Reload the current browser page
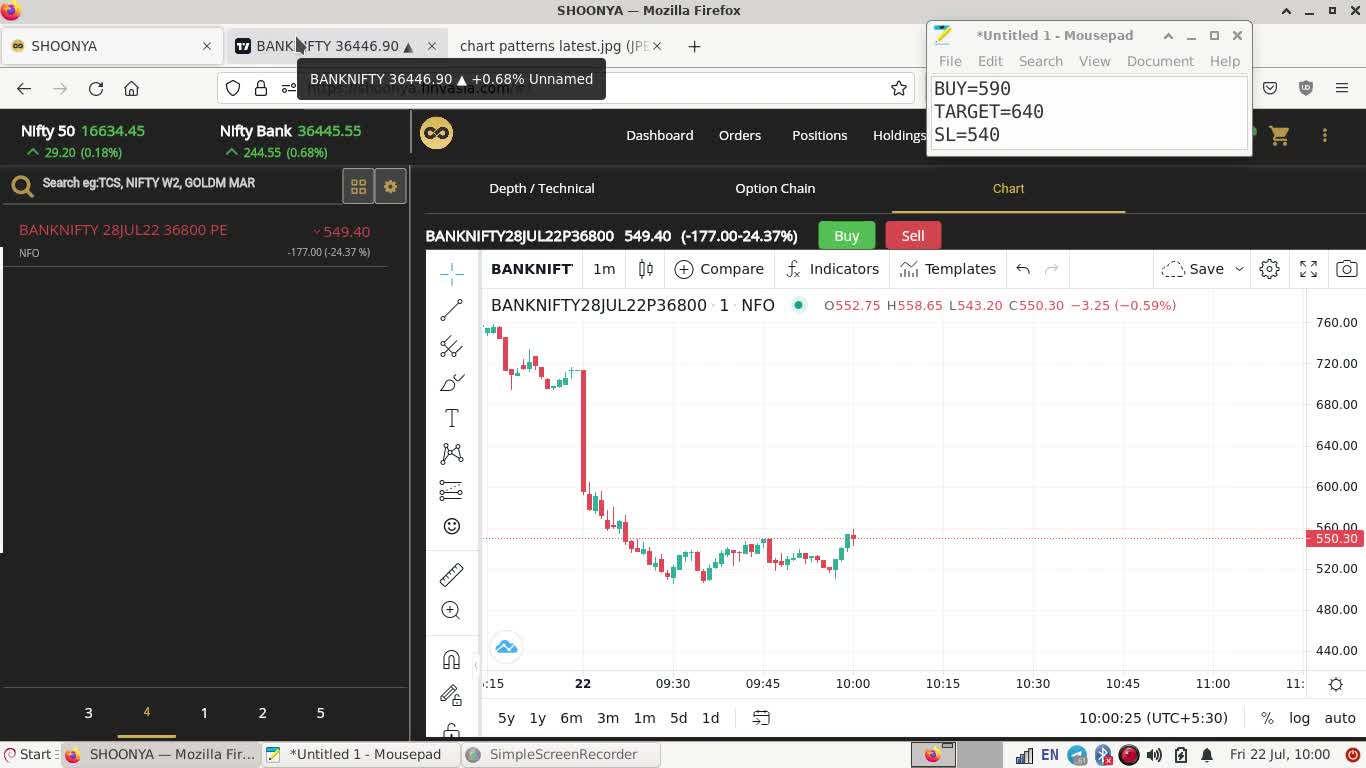 (96, 88)
